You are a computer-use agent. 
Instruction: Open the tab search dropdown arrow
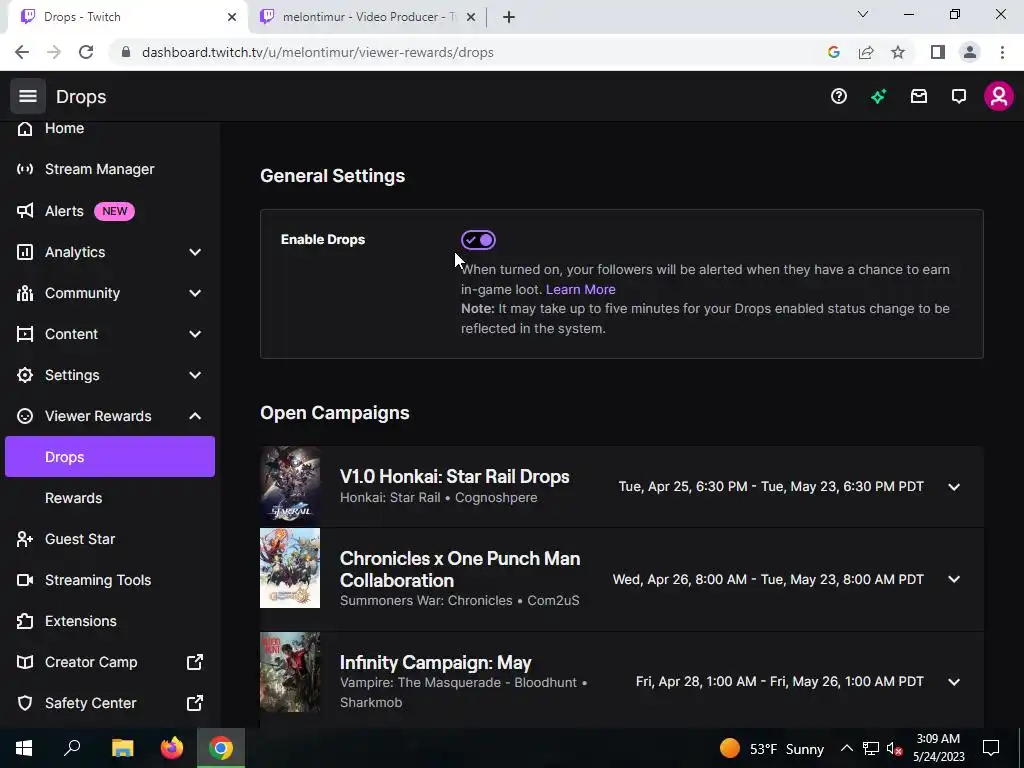pos(863,14)
